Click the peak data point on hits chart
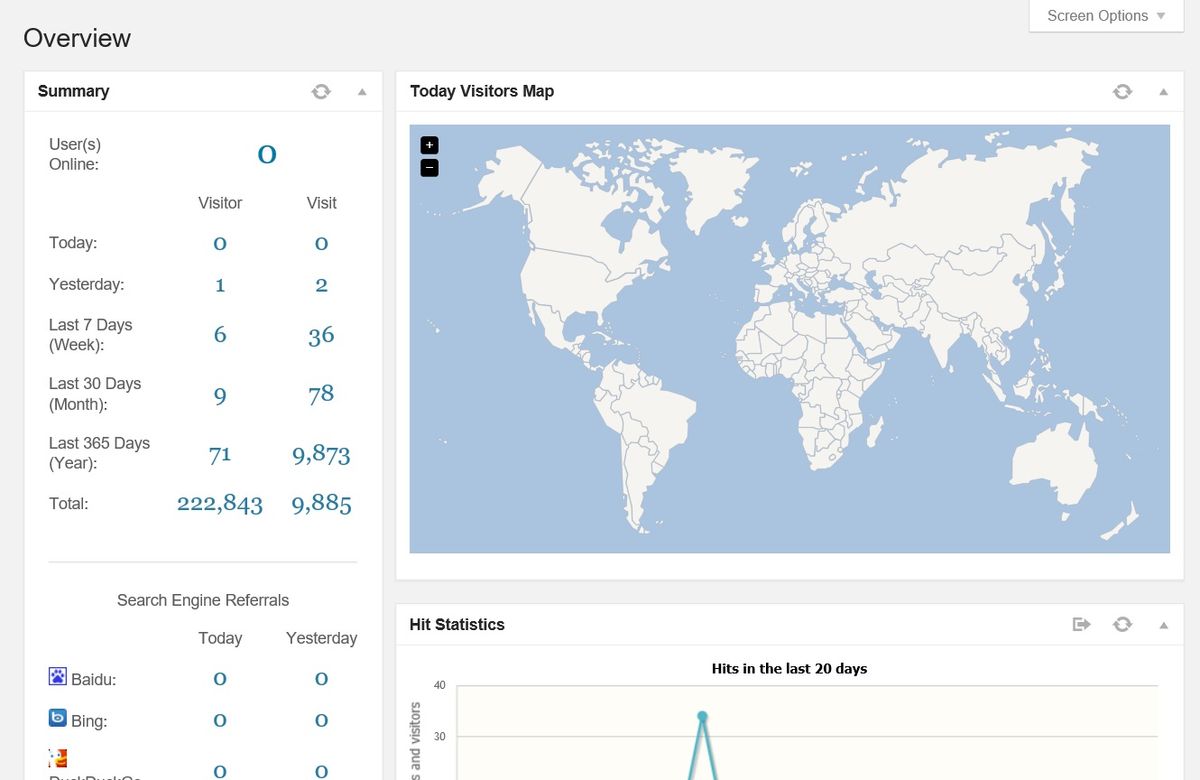The image size is (1200, 780). [x=702, y=716]
